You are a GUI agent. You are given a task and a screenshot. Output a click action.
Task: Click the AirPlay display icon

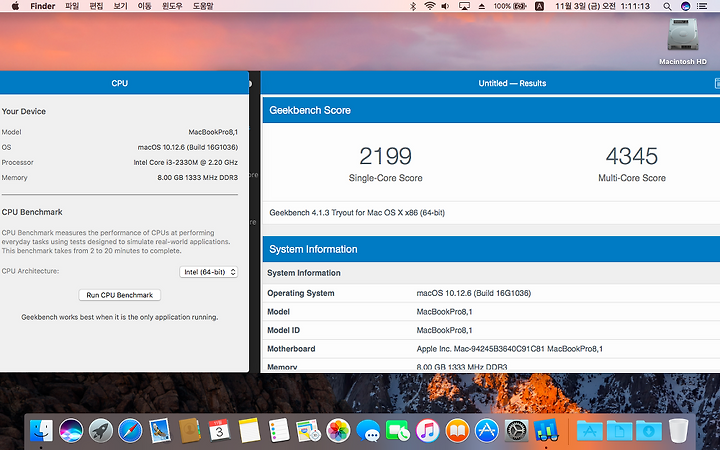pyautogui.click(x=464, y=6)
